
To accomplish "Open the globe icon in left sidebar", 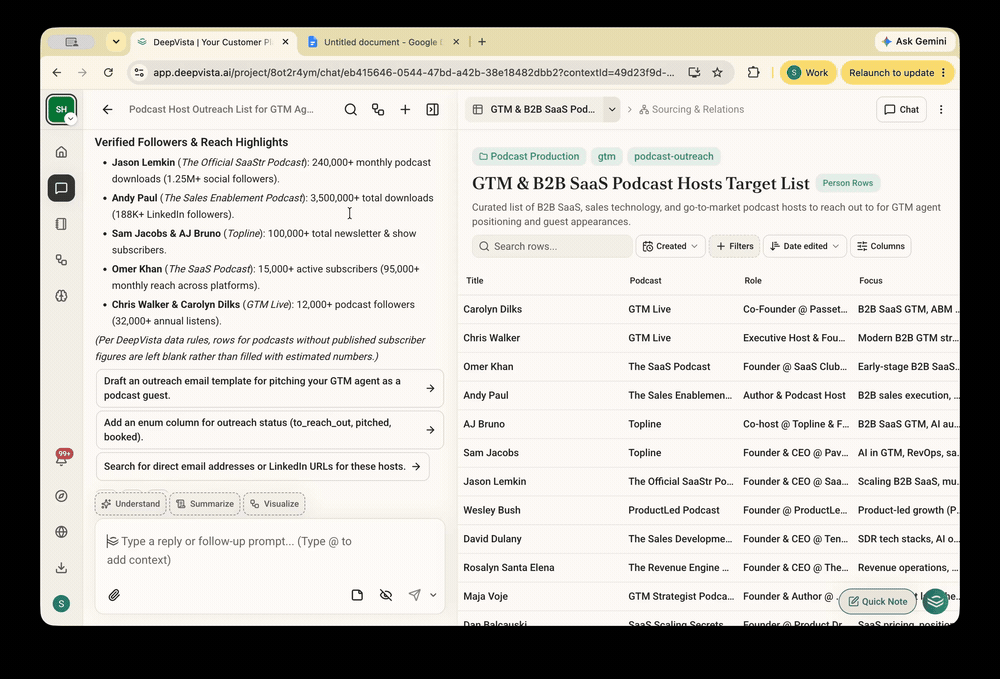I will [61, 532].
